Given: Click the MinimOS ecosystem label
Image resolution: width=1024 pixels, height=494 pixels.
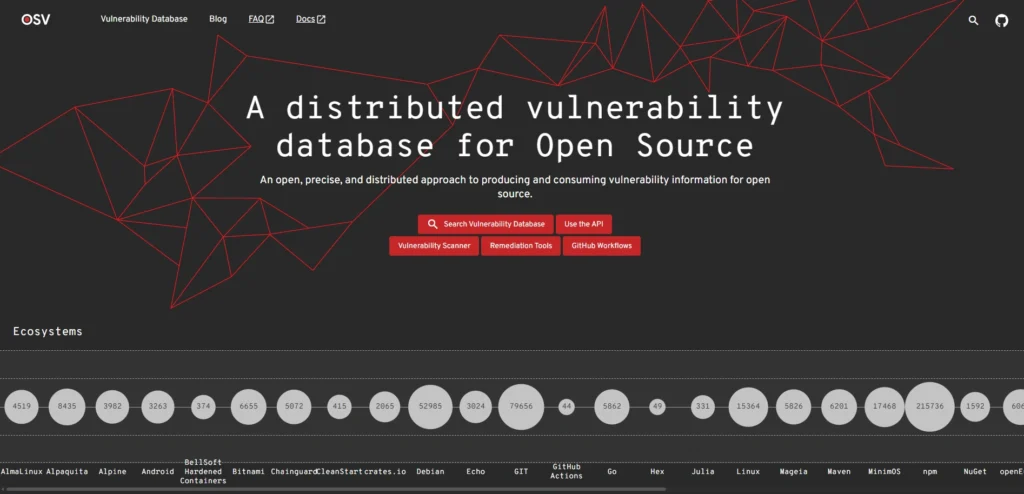Looking at the screenshot, I should [884, 471].
